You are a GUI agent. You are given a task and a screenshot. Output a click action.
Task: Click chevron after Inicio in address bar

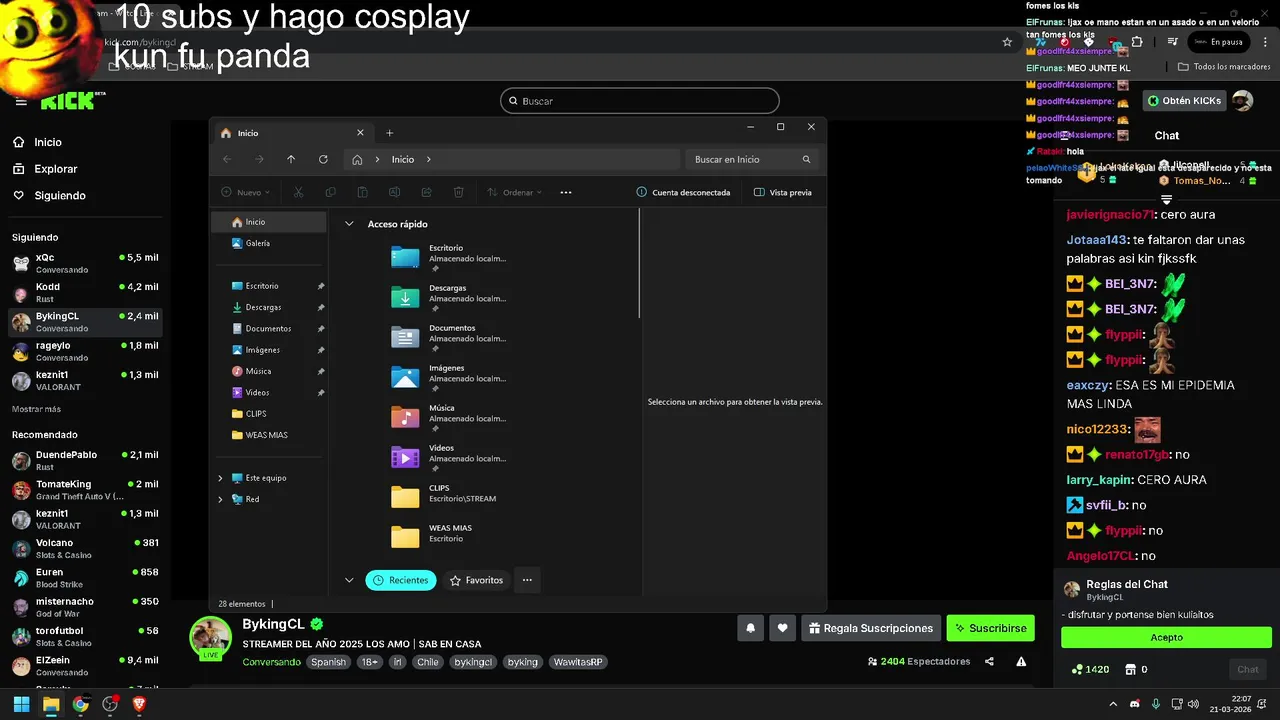(x=429, y=159)
